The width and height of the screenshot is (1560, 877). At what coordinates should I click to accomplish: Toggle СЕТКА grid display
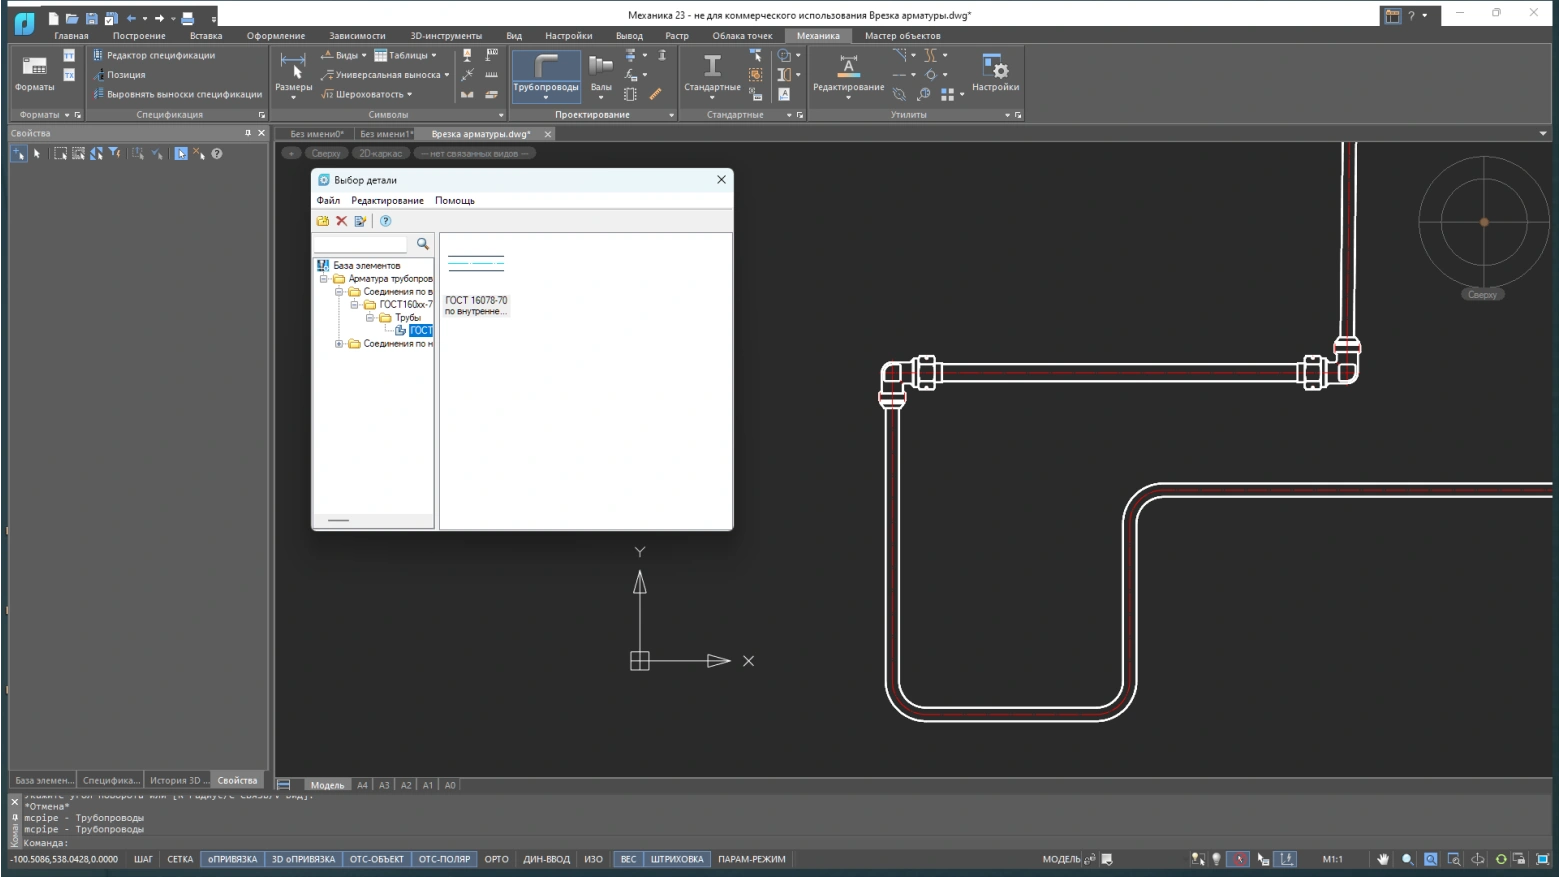[x=180, y=859]
